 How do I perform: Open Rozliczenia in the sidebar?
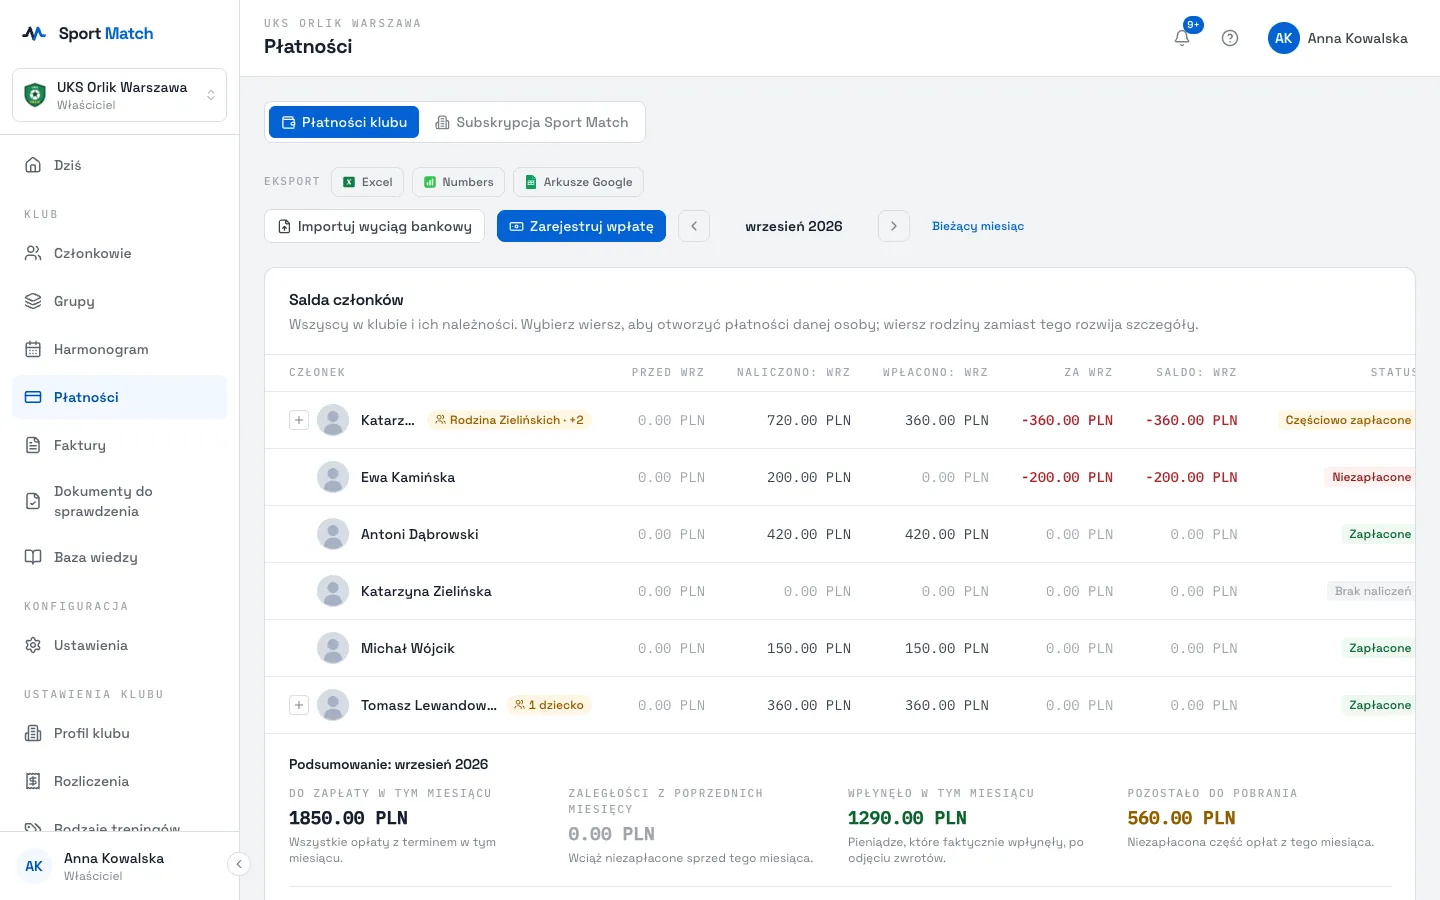tap(119, 781)
